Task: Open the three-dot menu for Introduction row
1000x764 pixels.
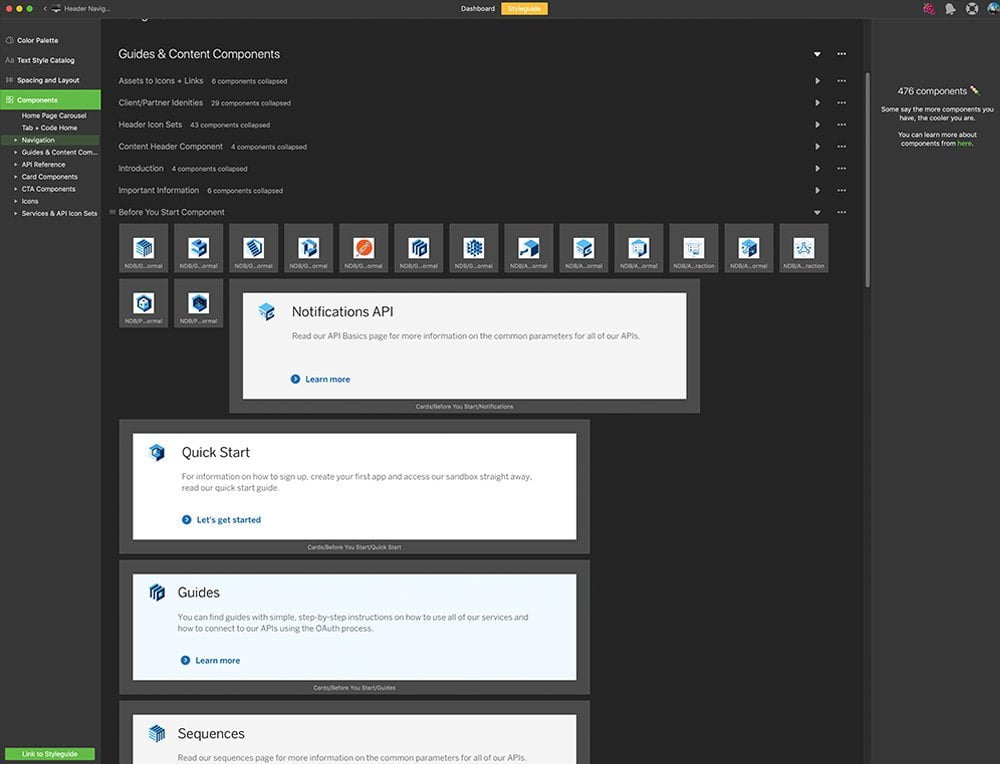Action: 841,168
